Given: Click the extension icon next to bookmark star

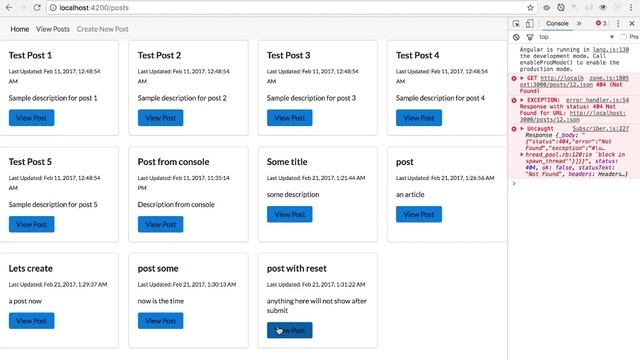Looking at the screenshot, I should 547,7.
